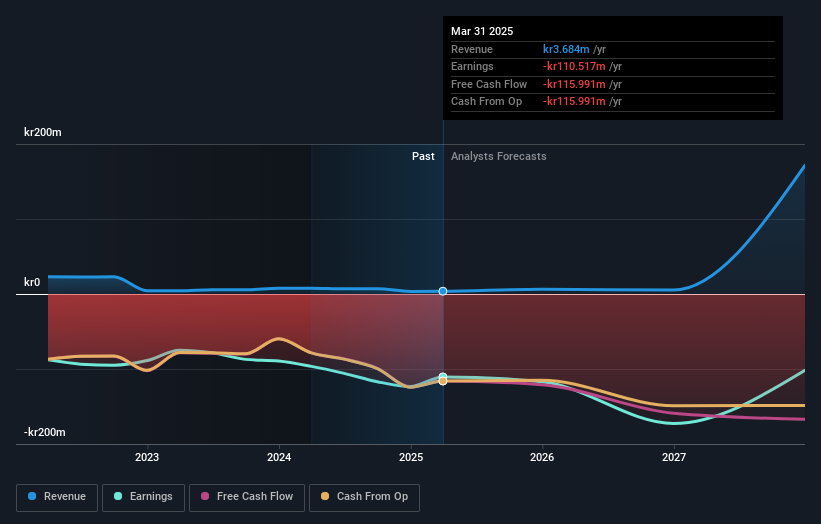The width and height of the screenshot is (821, 524).
Task: Click the Past label in chart
Action: click(x=423, y=156)
